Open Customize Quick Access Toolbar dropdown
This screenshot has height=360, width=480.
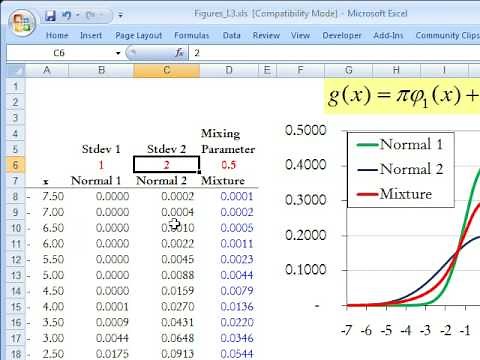pos(121,15)
